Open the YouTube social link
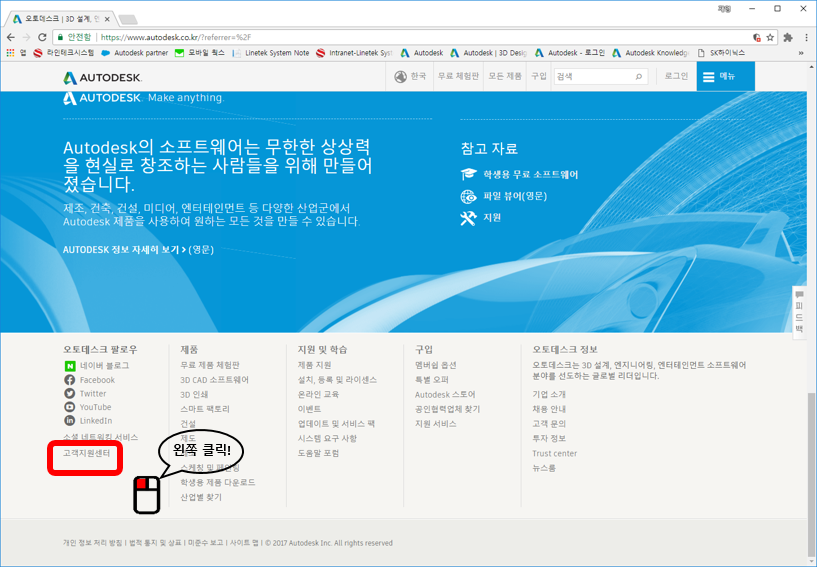This screenshot has width=817, height=567. click(88, 407)
